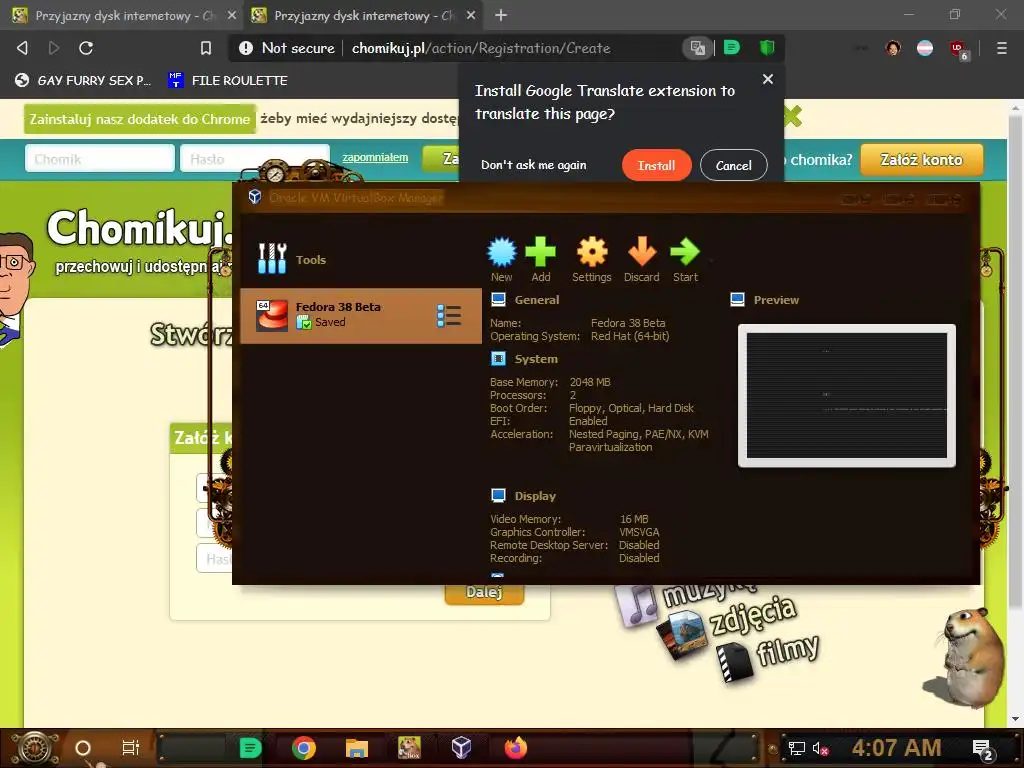
Task: Click zapomniałem link
Action: coord(375,157)
